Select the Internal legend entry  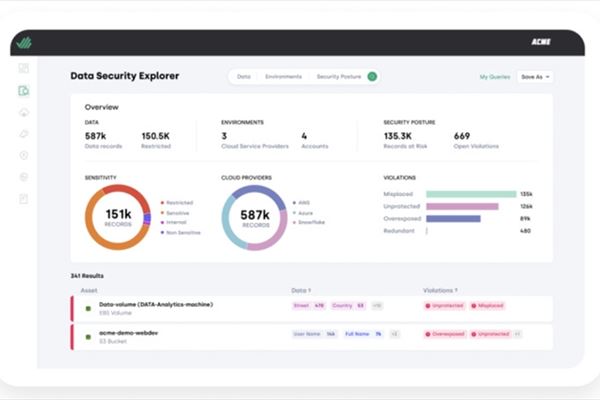coord(174,222)
